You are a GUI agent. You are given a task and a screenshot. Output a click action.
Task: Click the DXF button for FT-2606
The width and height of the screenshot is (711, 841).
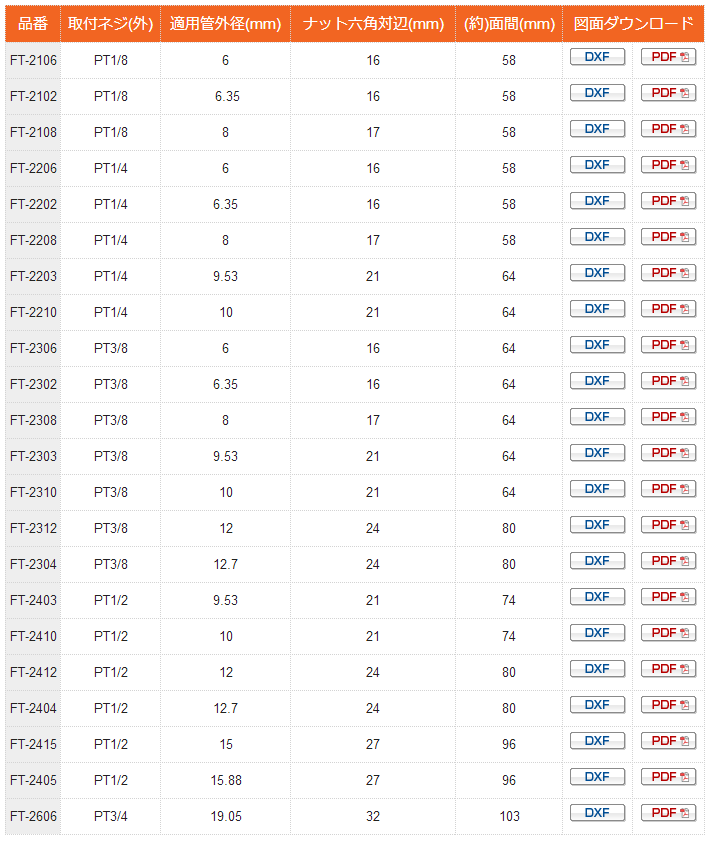pos(597,813)
